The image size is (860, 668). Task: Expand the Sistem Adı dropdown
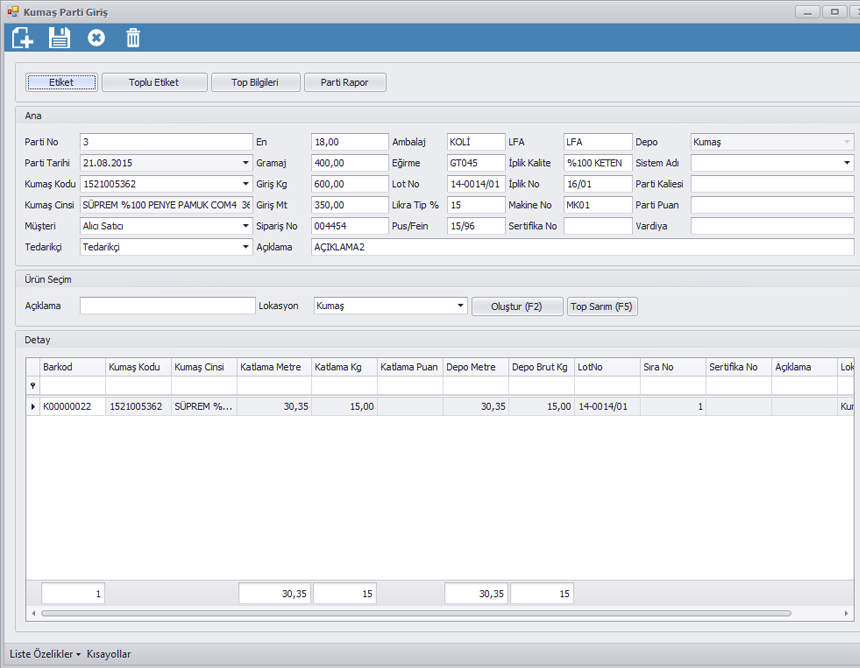pos(846,163)
